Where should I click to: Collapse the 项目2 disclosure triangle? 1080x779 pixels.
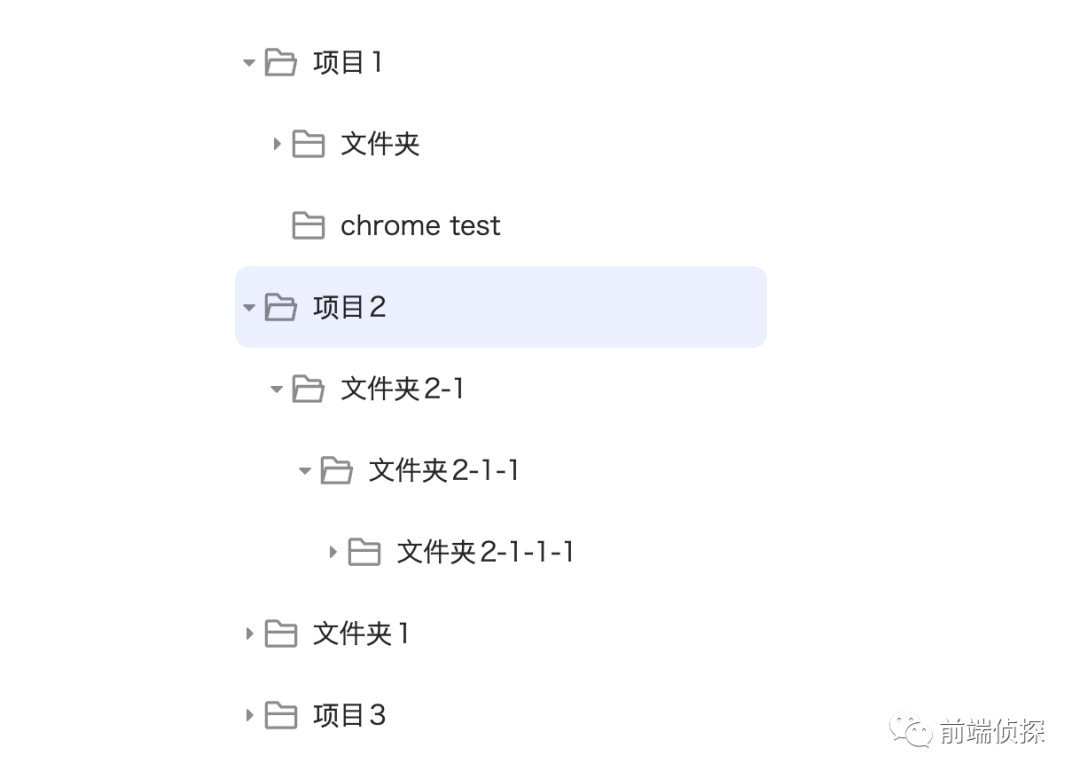[x=249, y=307]
